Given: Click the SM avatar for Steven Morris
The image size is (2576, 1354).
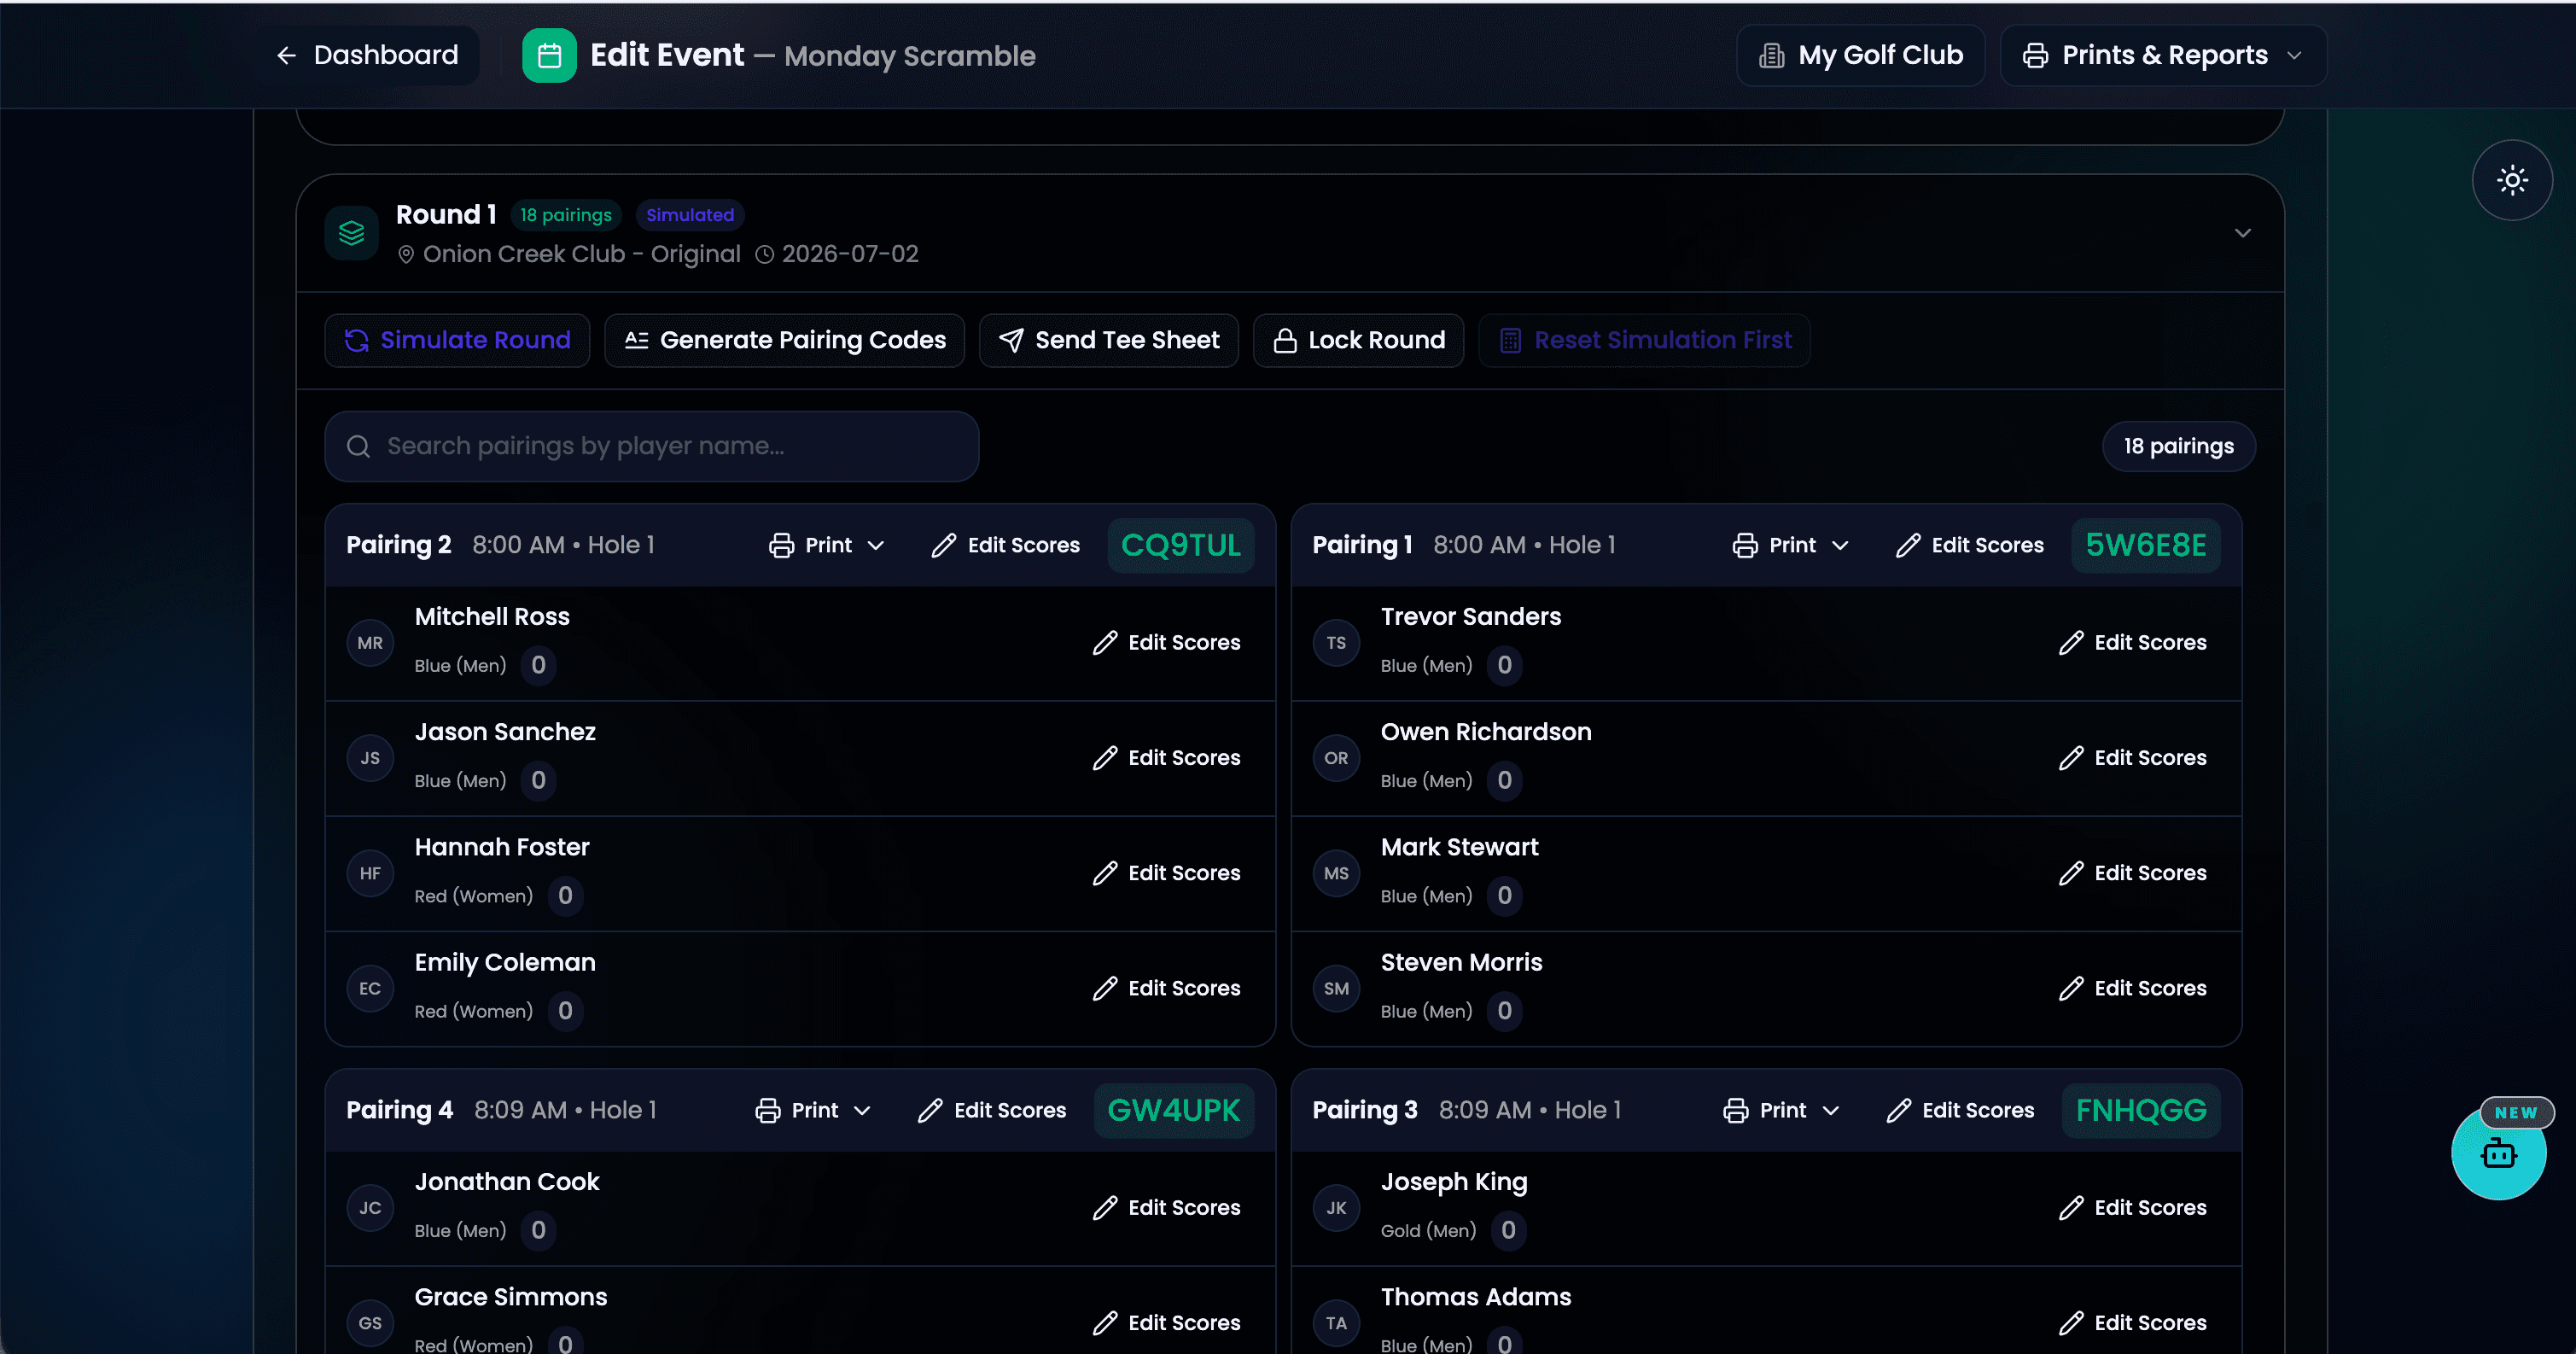Looking at the screenshot, I should point(1336,988).
